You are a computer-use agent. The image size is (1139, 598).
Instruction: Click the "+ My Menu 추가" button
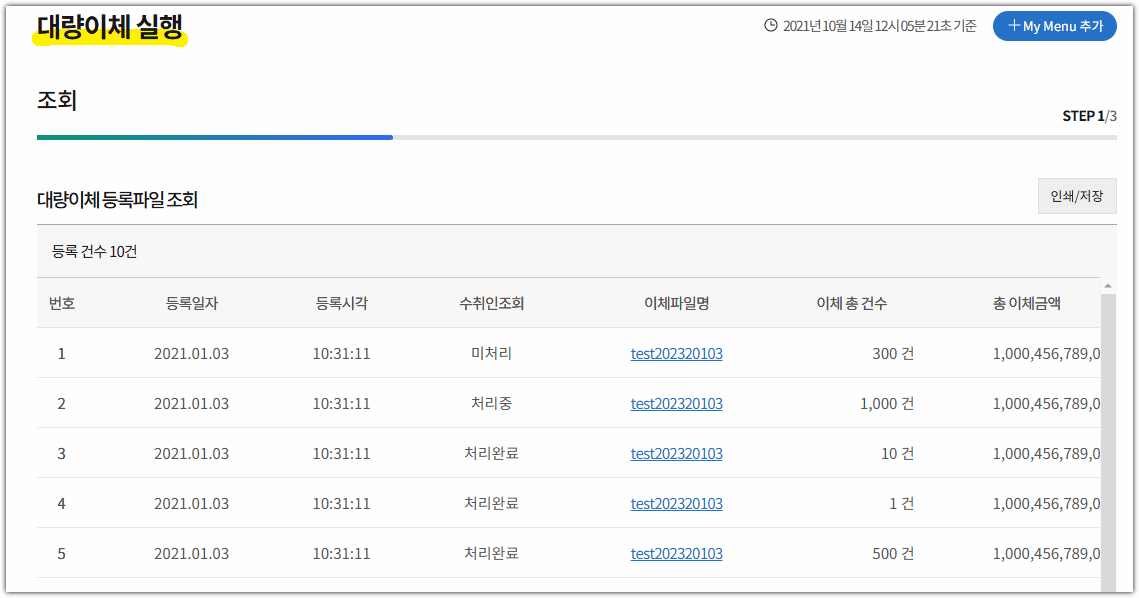(x=1054, y=26)
